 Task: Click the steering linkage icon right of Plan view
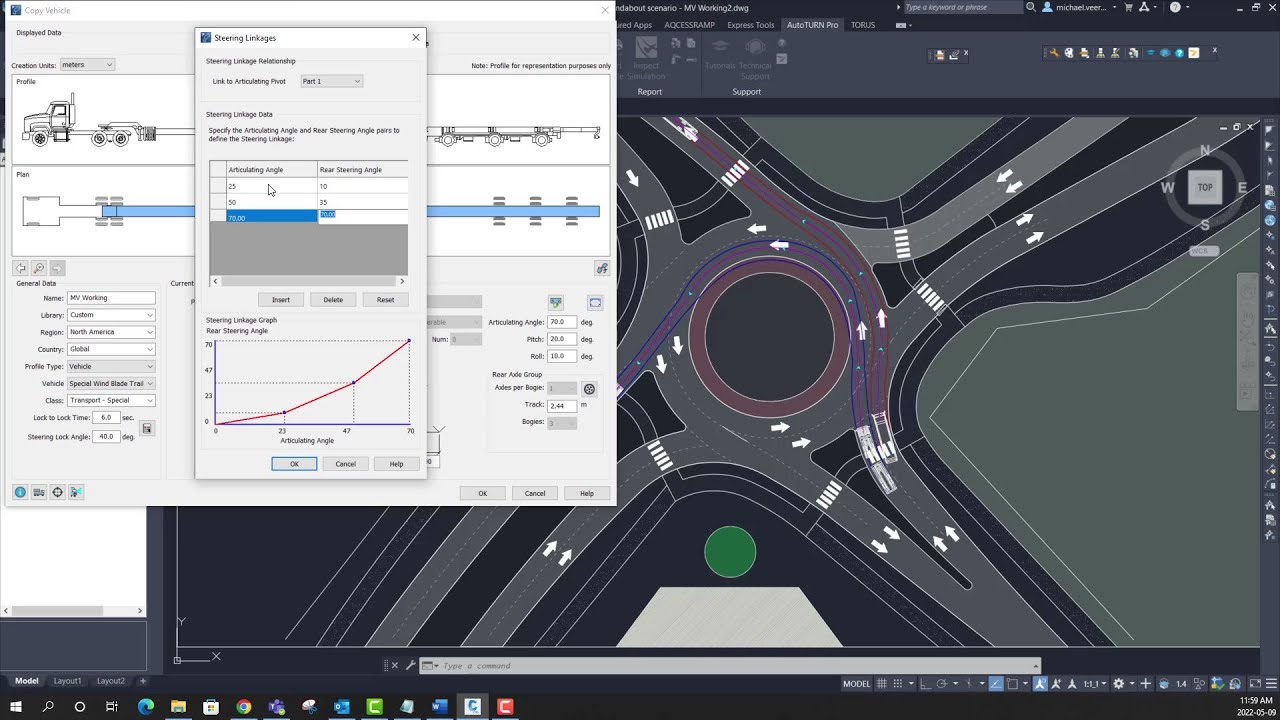[602, 268]
